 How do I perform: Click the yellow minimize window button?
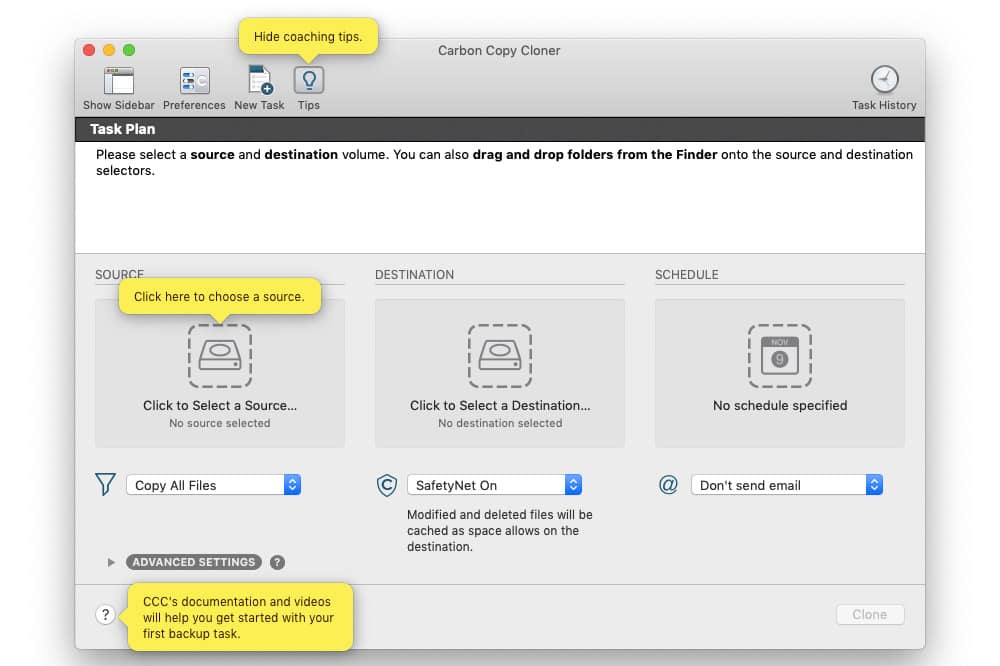point(109,50)
